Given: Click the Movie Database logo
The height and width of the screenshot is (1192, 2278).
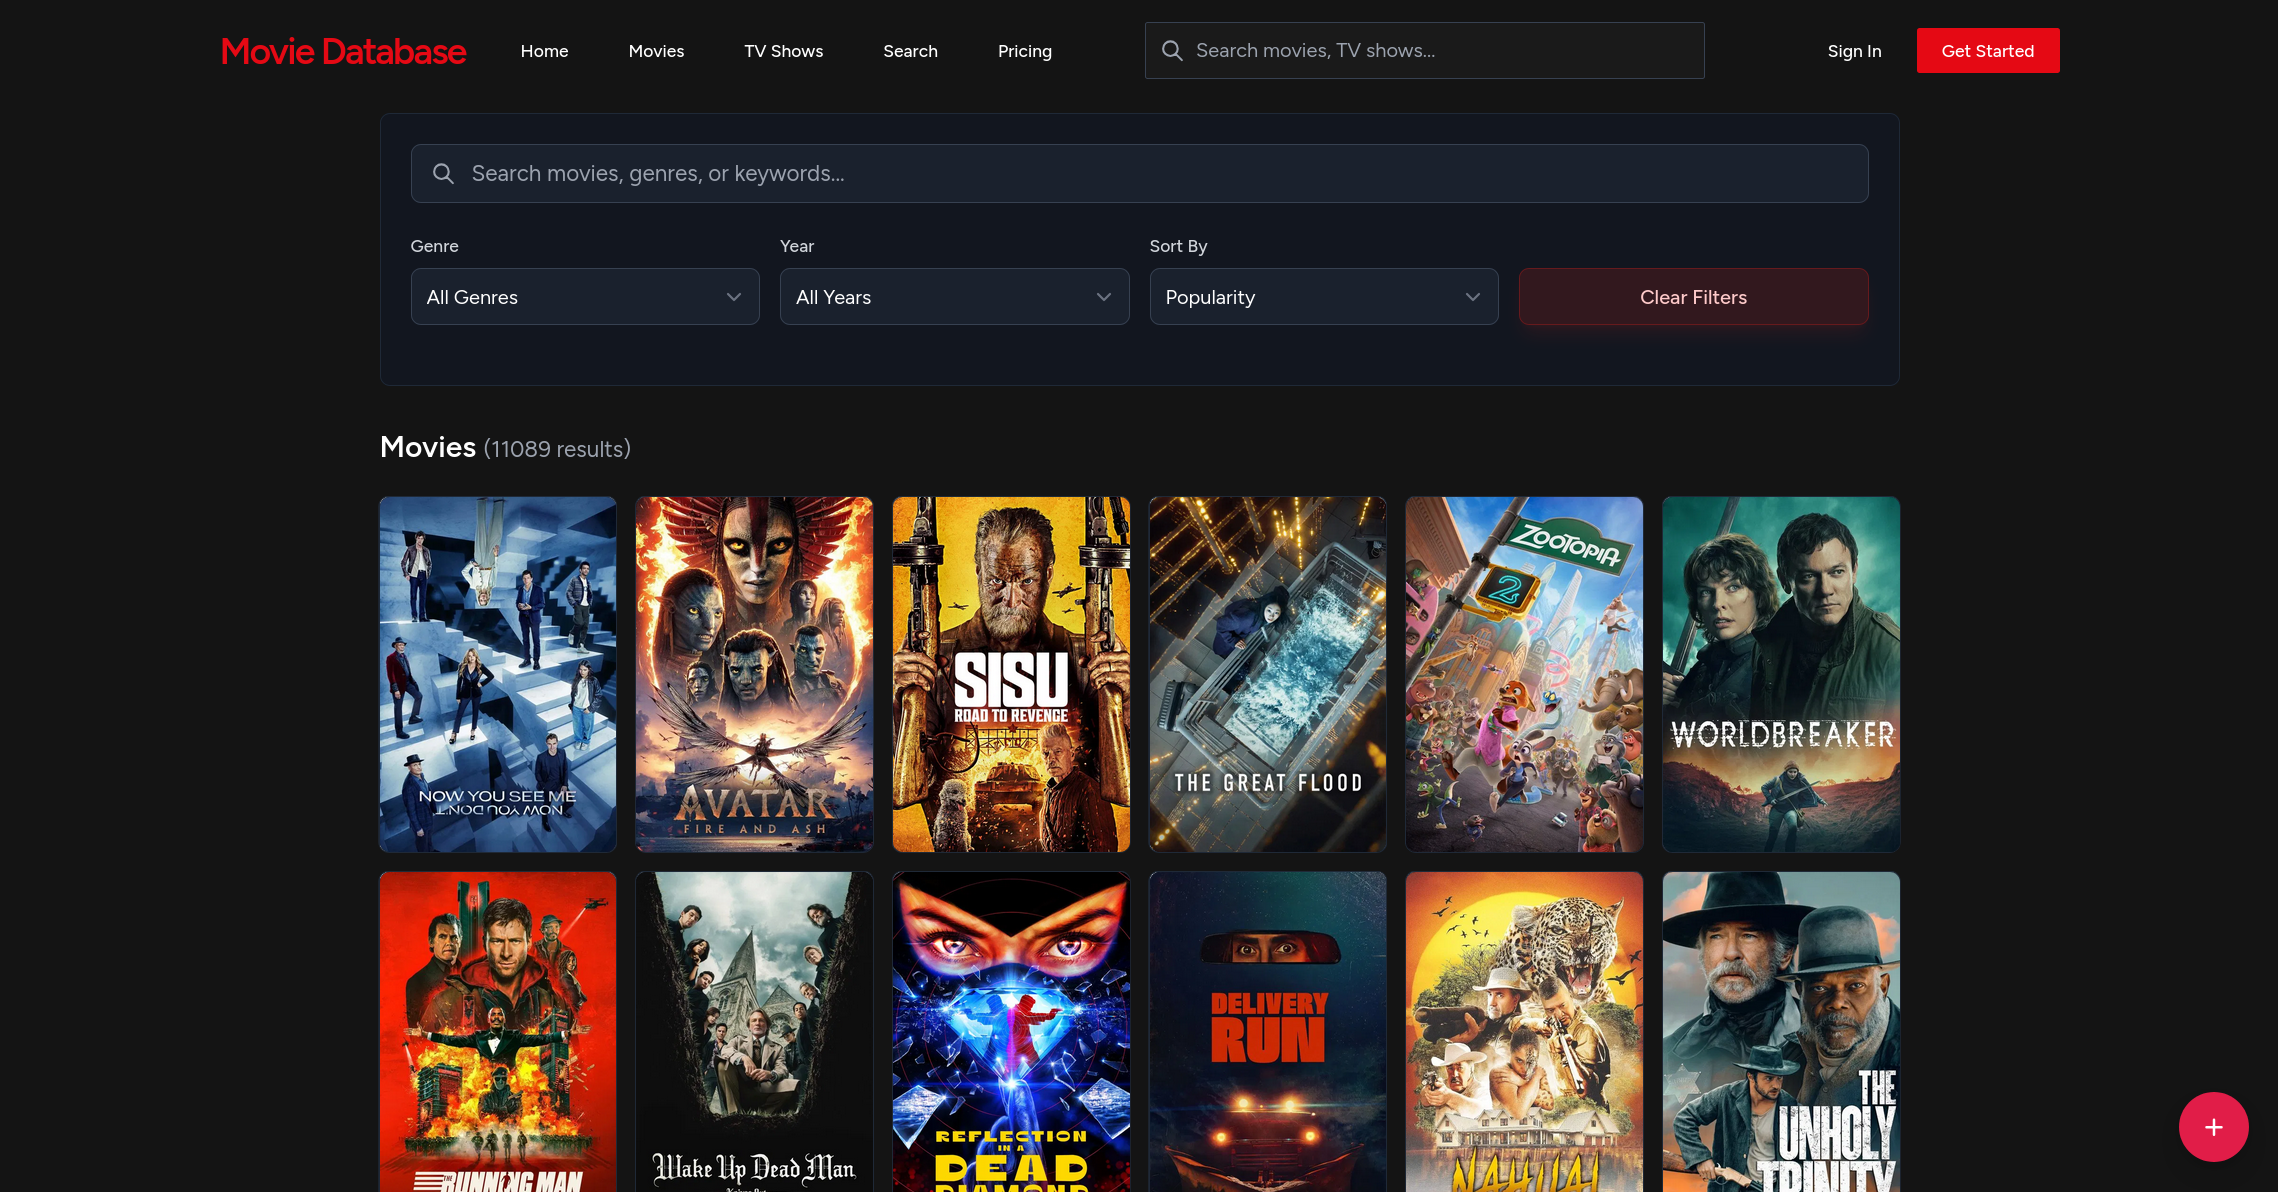Looking at the screenshot, I should (343, 50).
